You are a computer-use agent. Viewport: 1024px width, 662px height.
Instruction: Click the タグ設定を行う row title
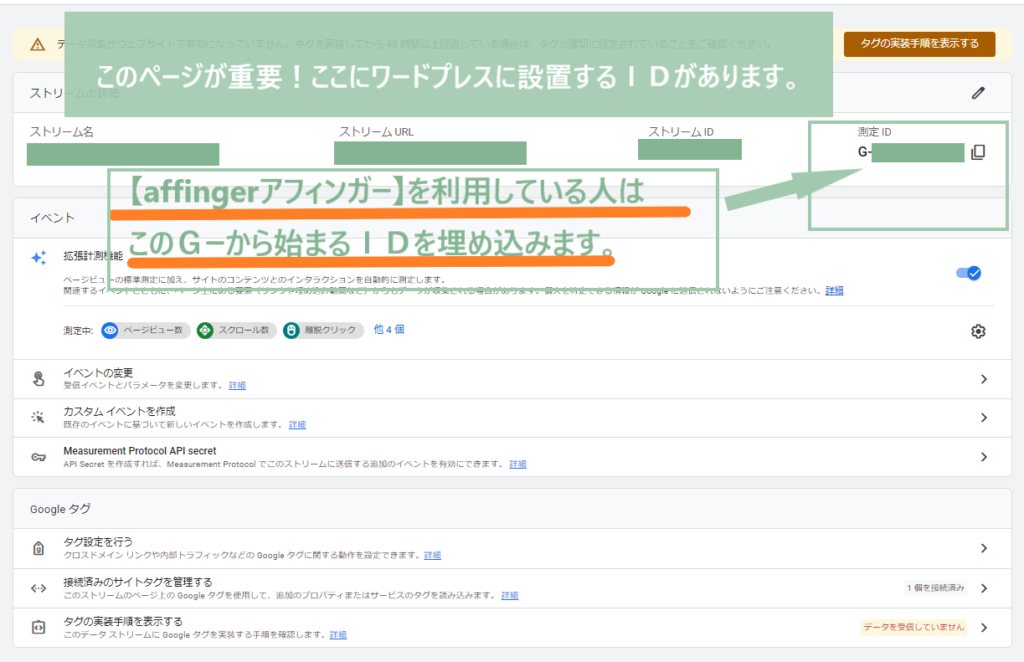coord(98,542)
